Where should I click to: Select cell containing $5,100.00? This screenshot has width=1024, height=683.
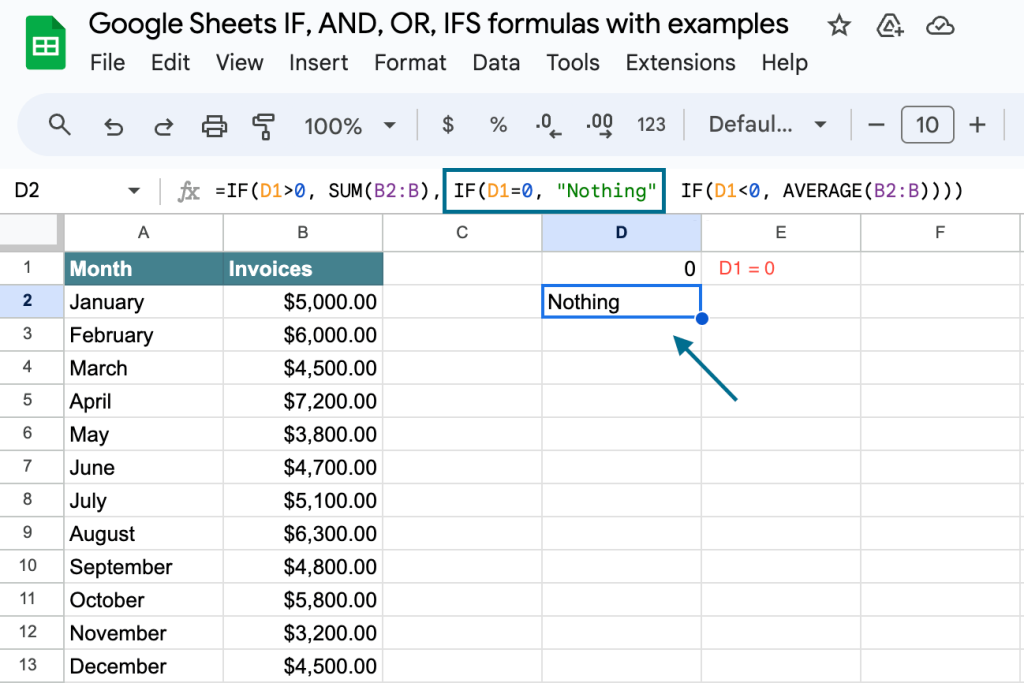coord(303,501)
